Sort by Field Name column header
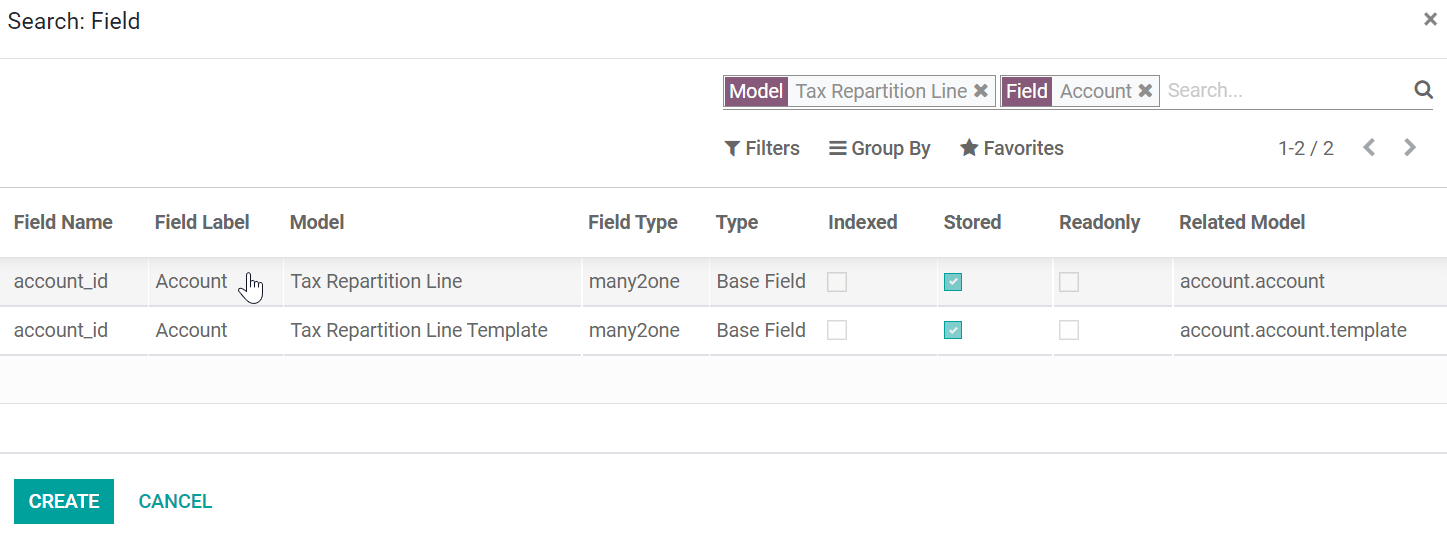Viewport: 1447px width, 535px height. [x=63, y=222]
